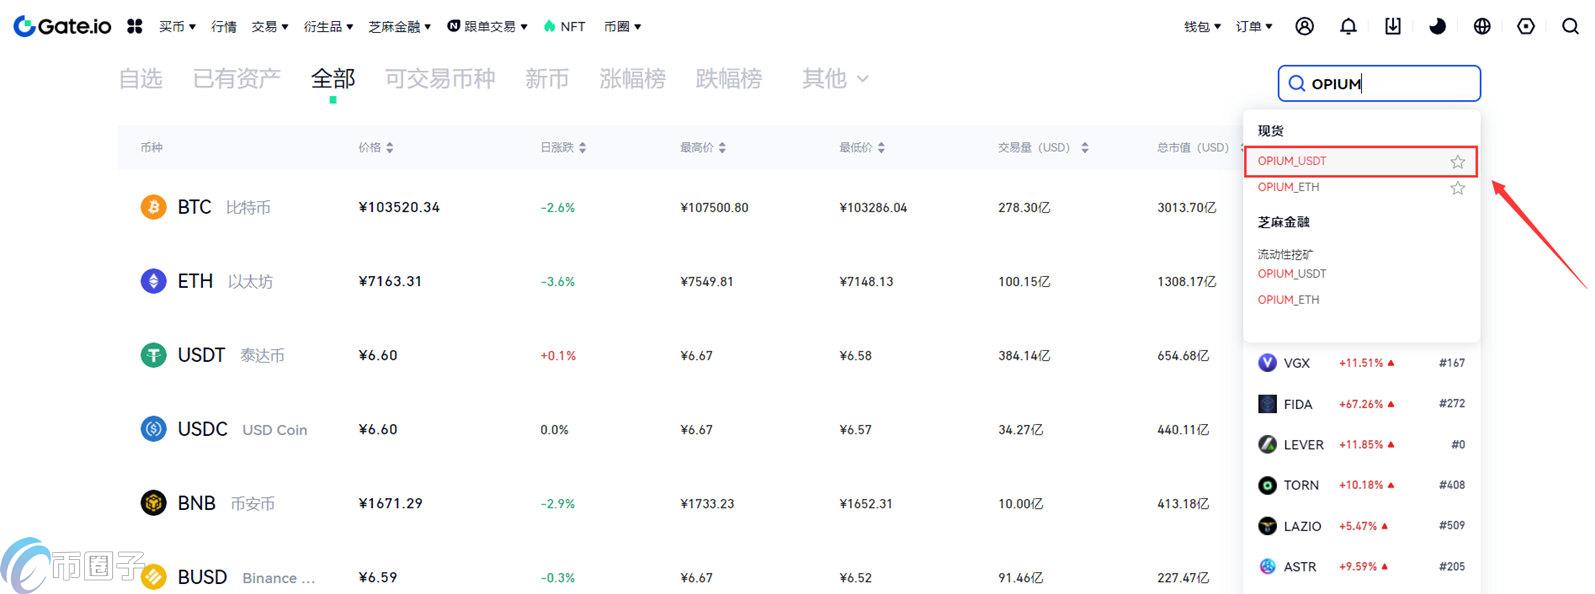
Task: Click the LEVER coin icon
Action: [x=1267, y=444]
